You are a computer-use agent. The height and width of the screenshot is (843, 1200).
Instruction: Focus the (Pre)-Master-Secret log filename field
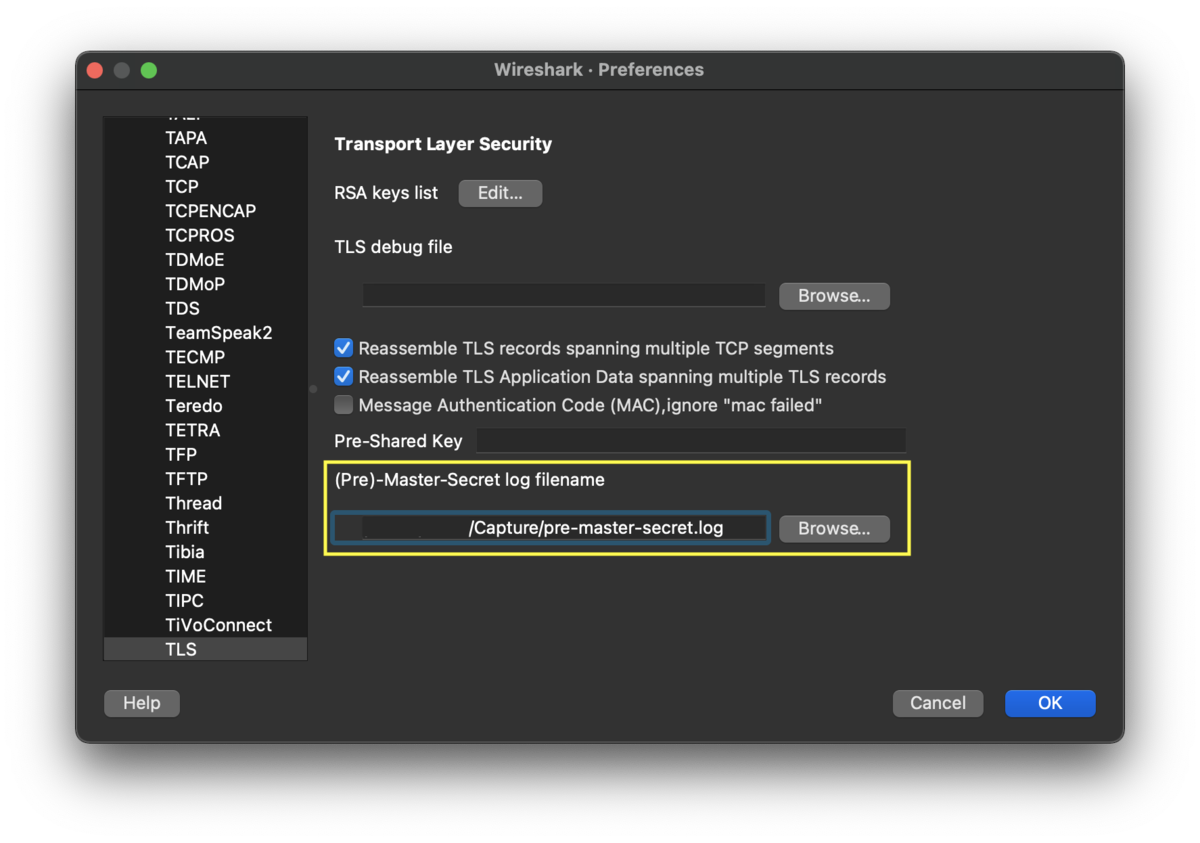click(551, 528)
